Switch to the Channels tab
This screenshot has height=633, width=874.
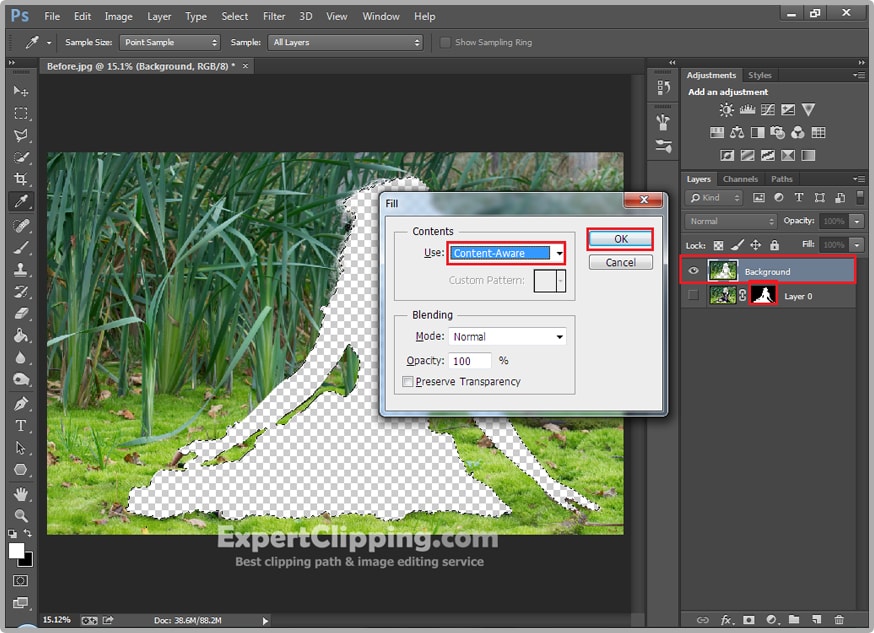tap(740, 179)
